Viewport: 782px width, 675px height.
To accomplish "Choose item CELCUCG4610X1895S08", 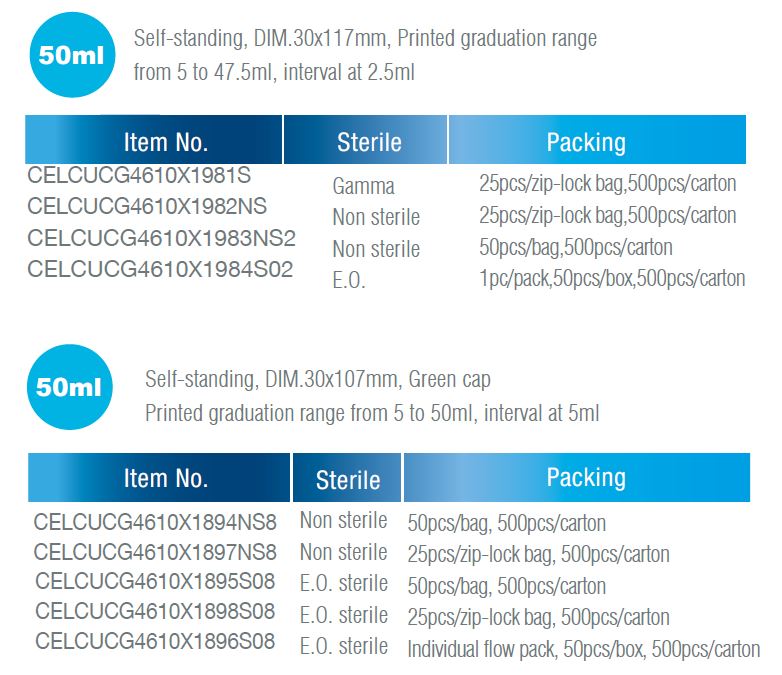I will click(155, 581).
